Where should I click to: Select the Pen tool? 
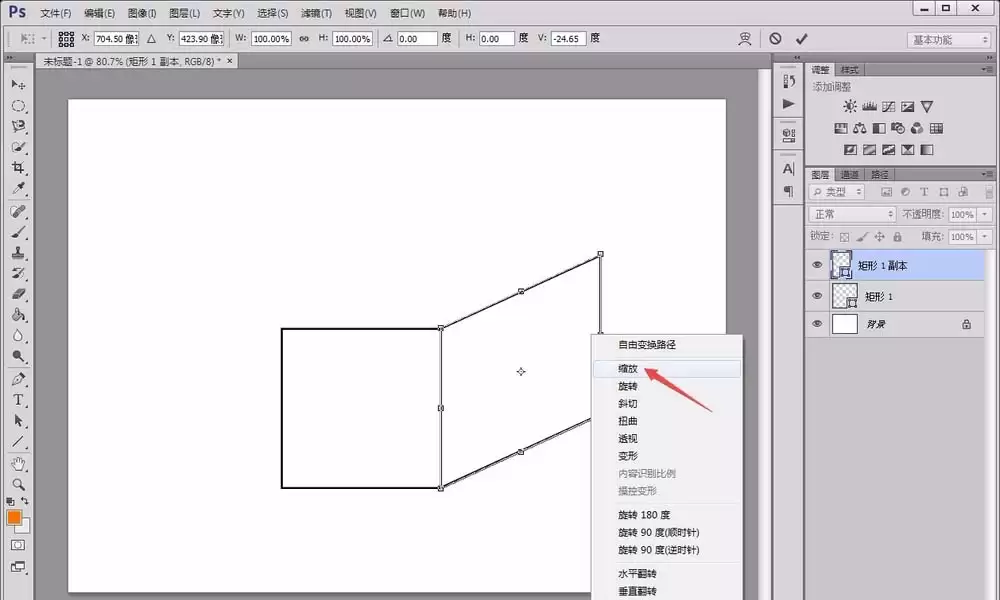18,379
